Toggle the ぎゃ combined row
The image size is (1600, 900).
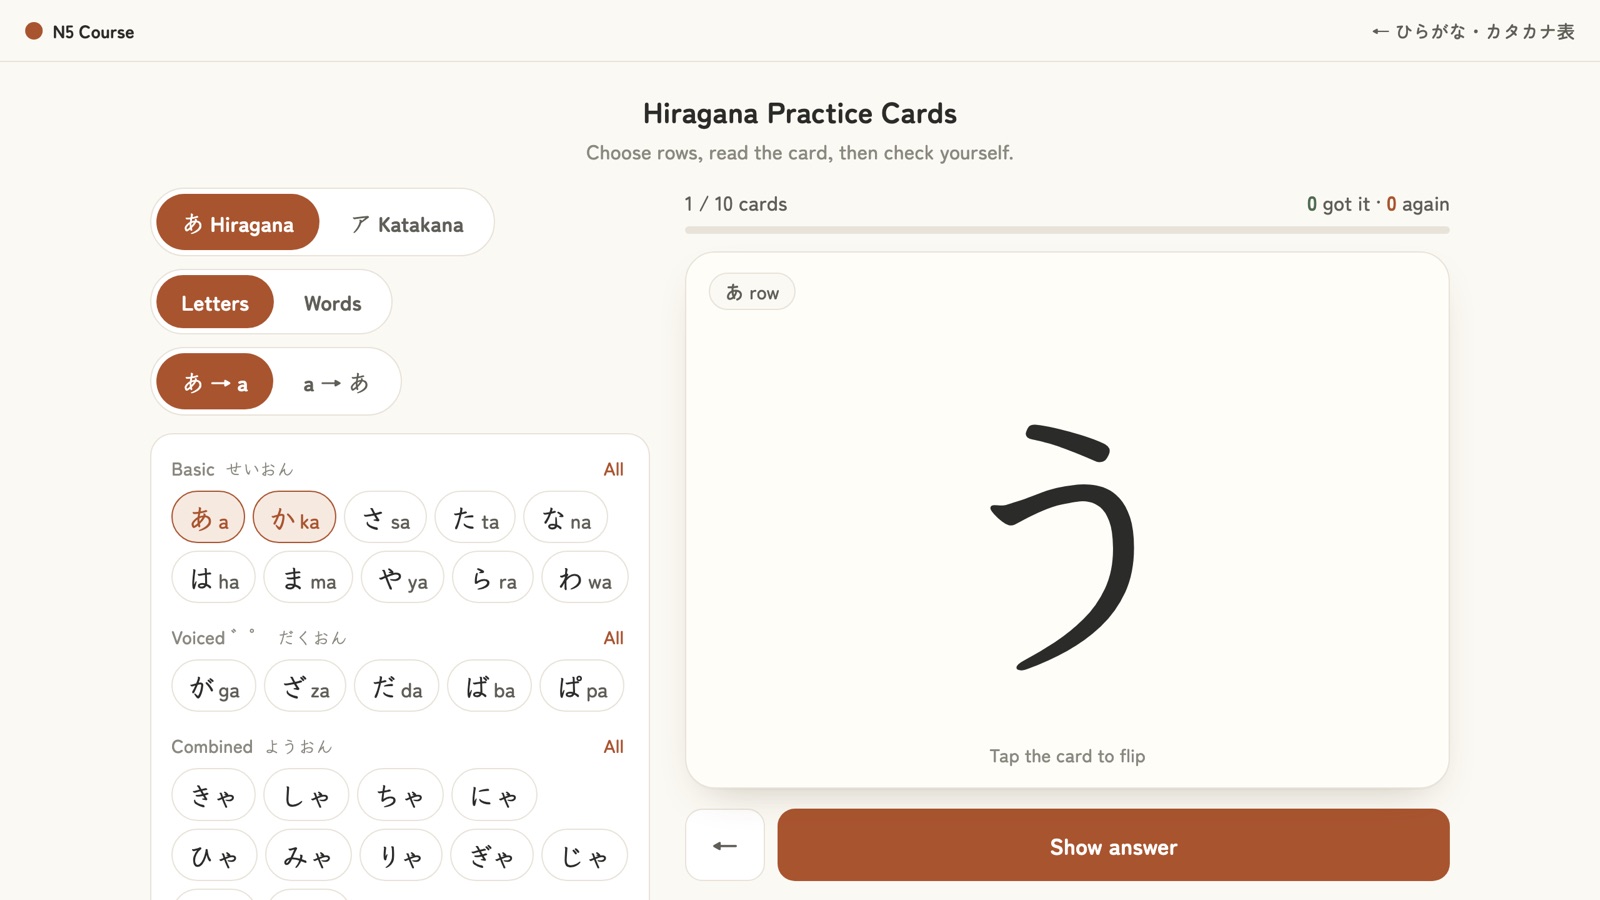coord(492,855)
